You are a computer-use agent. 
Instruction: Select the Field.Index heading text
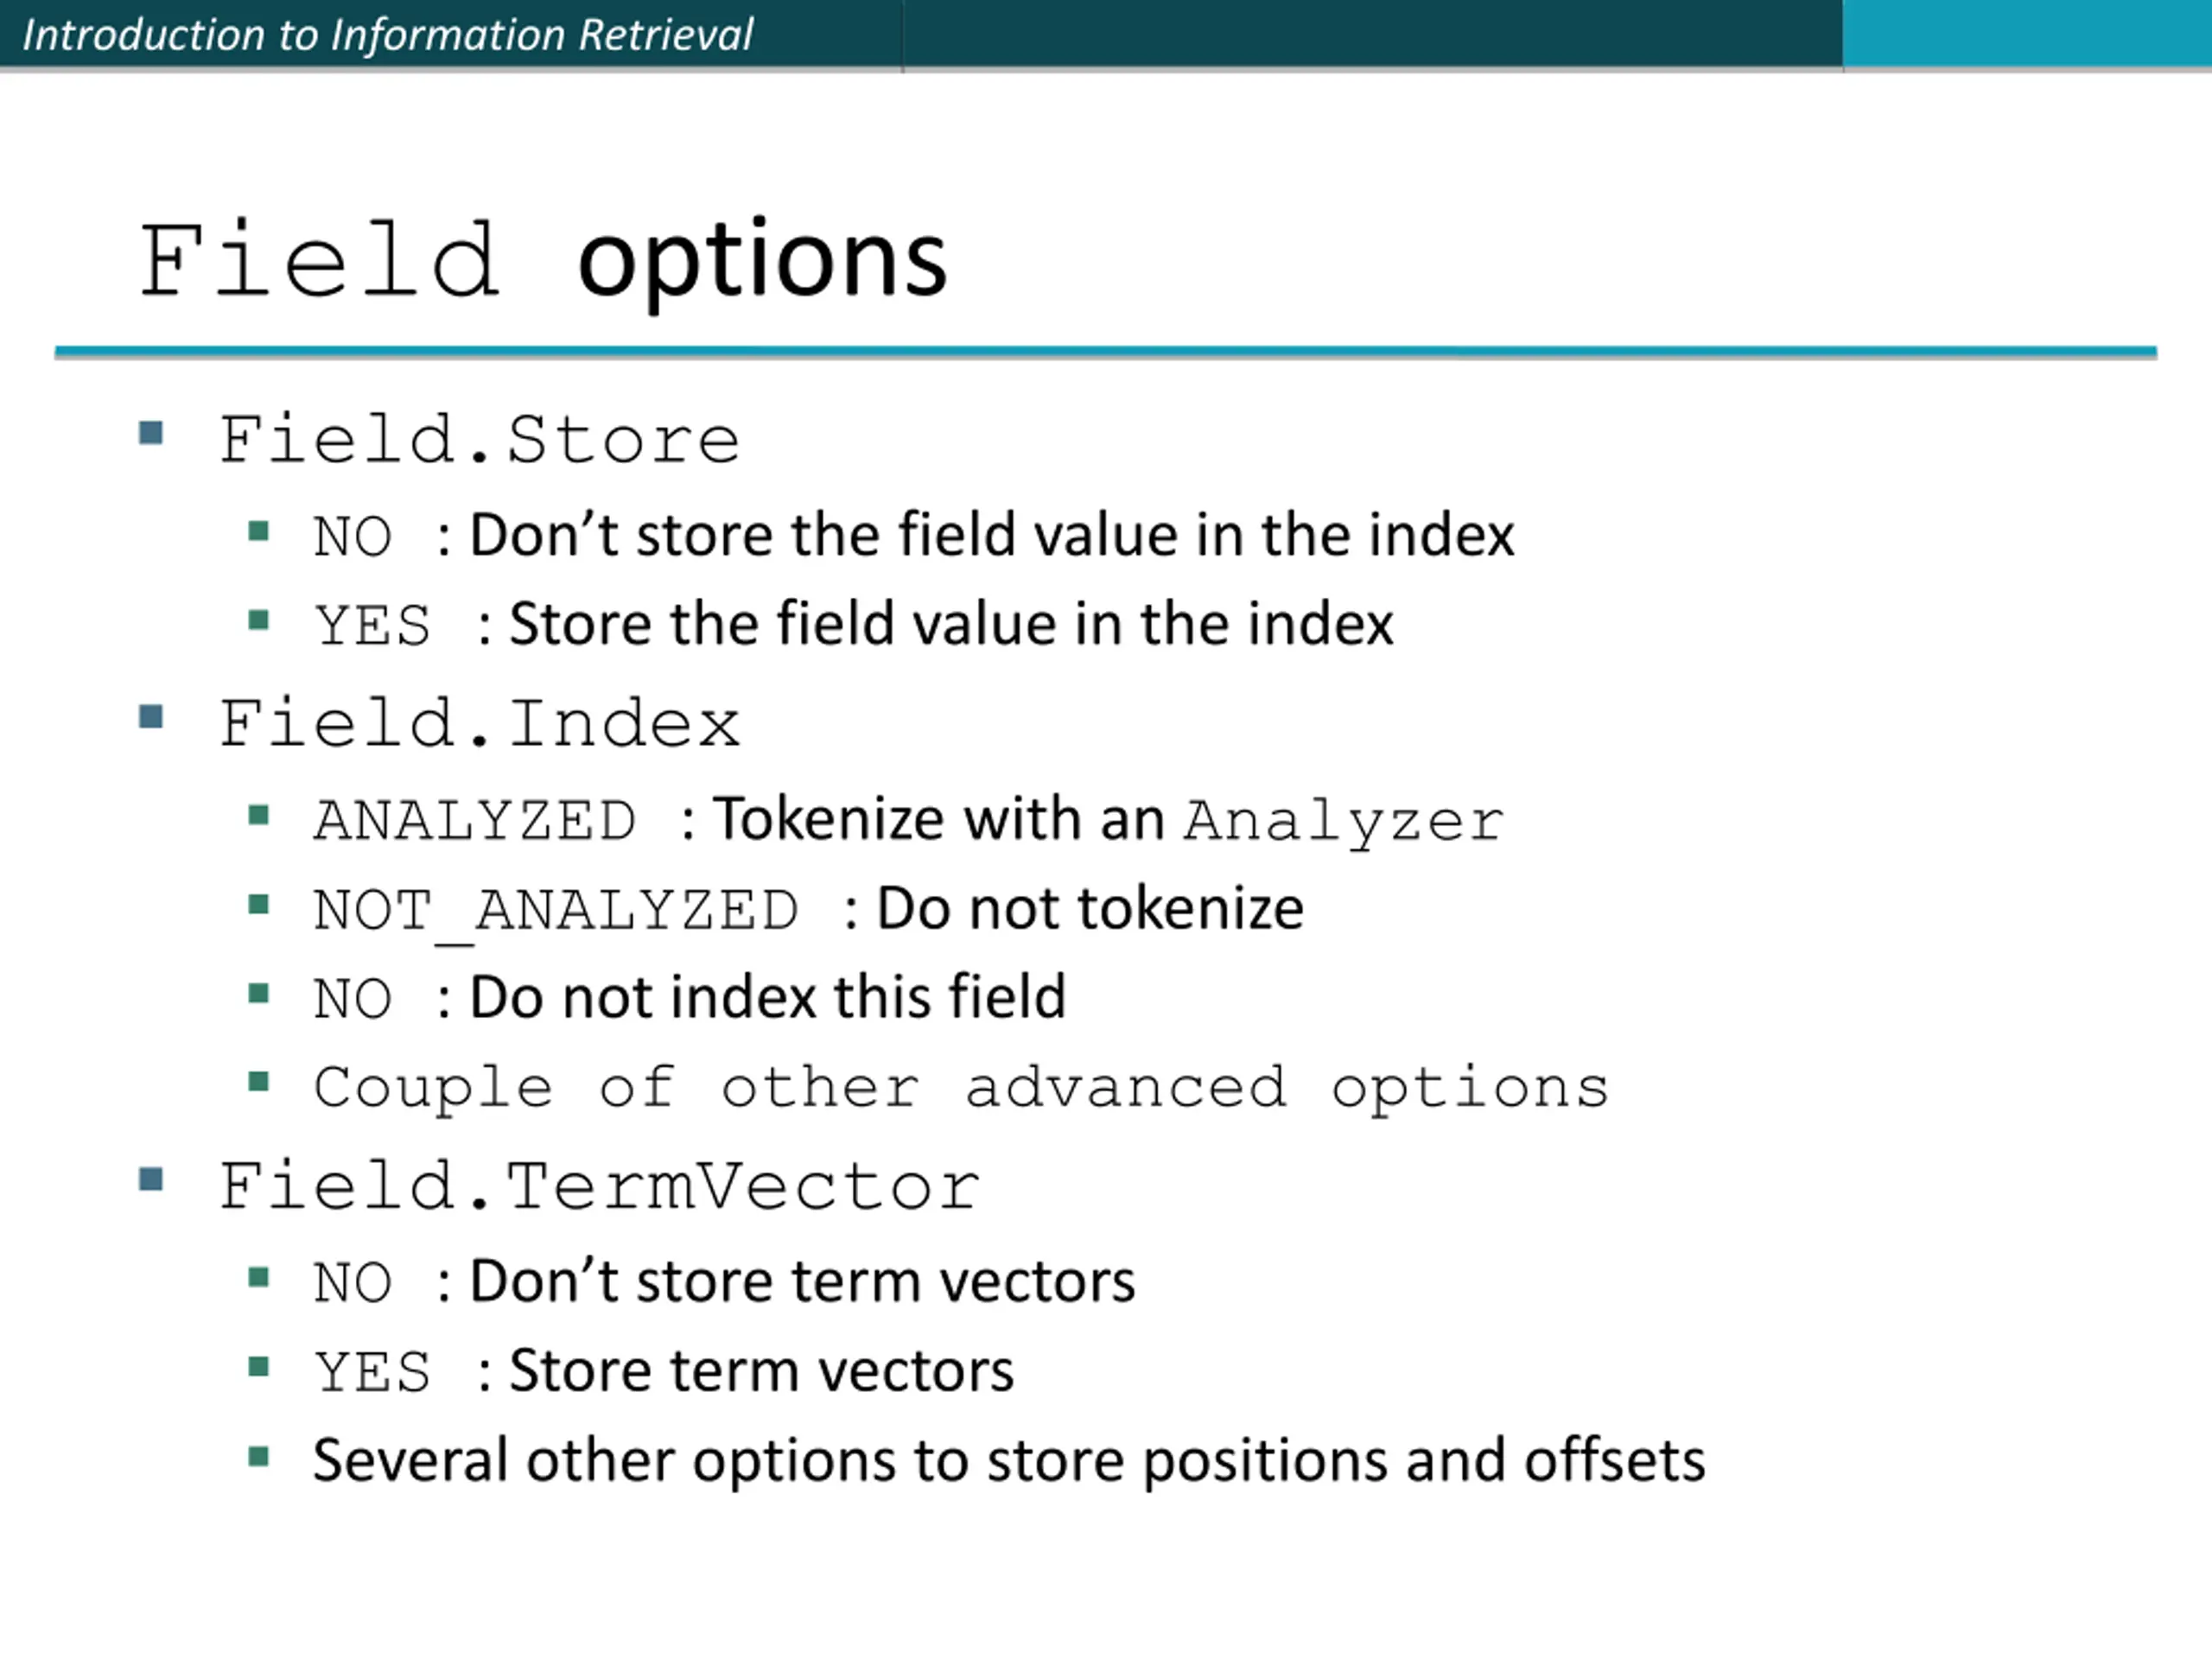pos(479,724)
